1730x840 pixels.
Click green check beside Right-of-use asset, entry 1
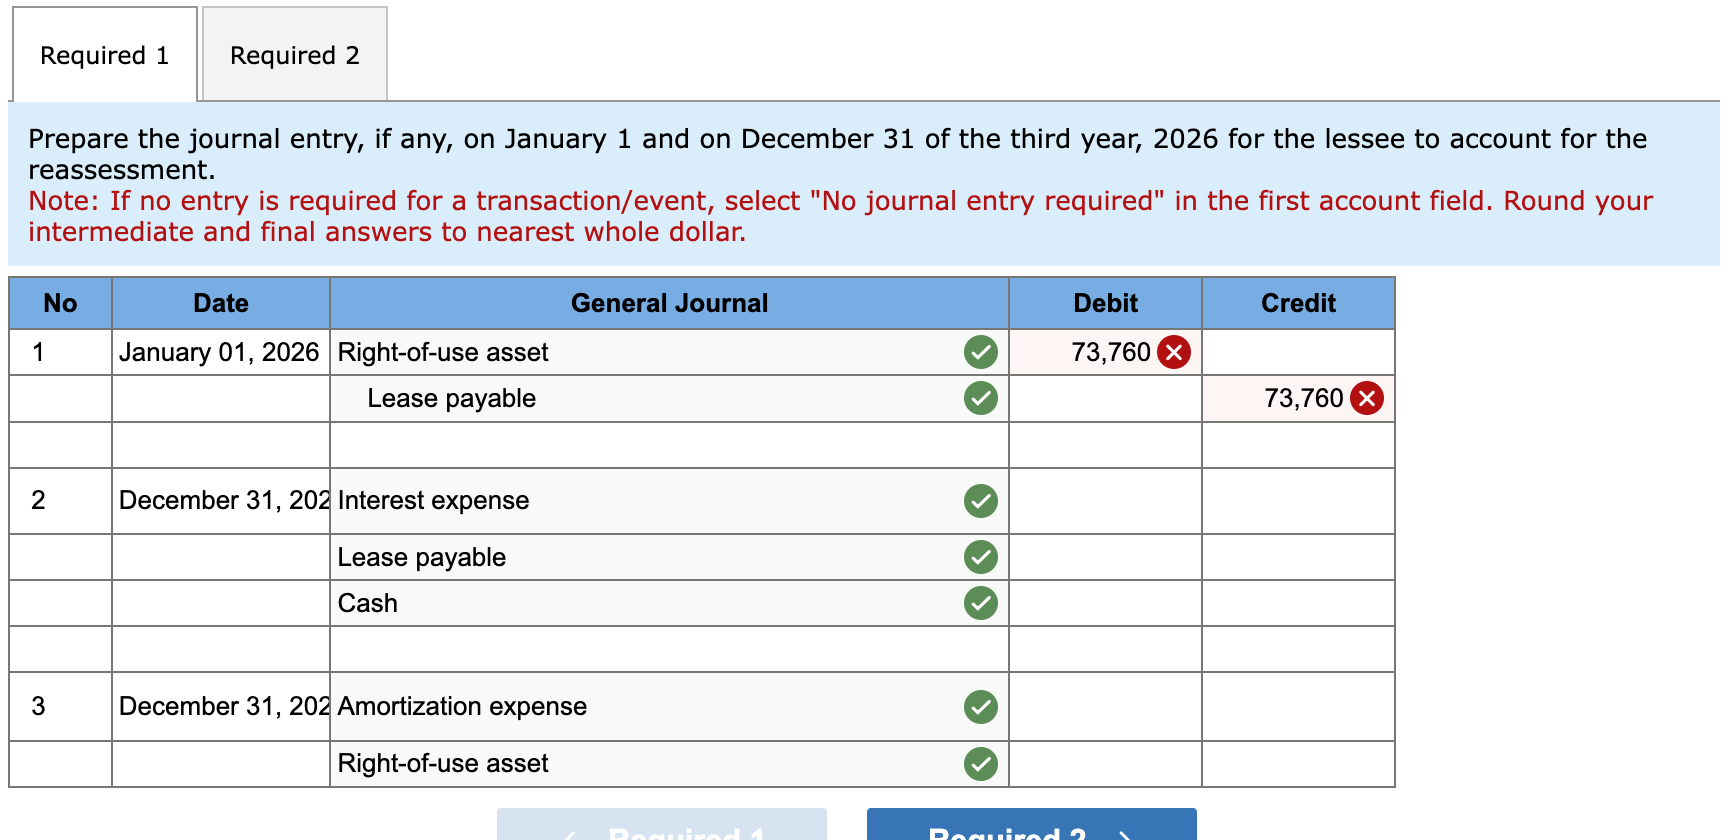981,352
